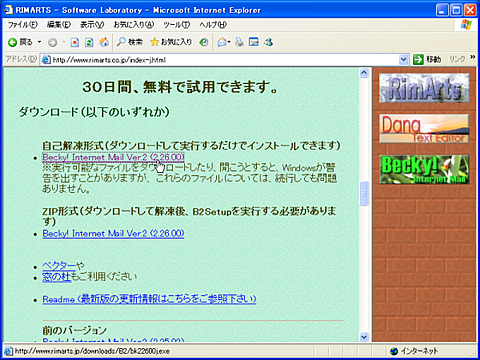Click the Stop loading icon
This screenshot has width=480, height=360.
click(x=75, y=42)
